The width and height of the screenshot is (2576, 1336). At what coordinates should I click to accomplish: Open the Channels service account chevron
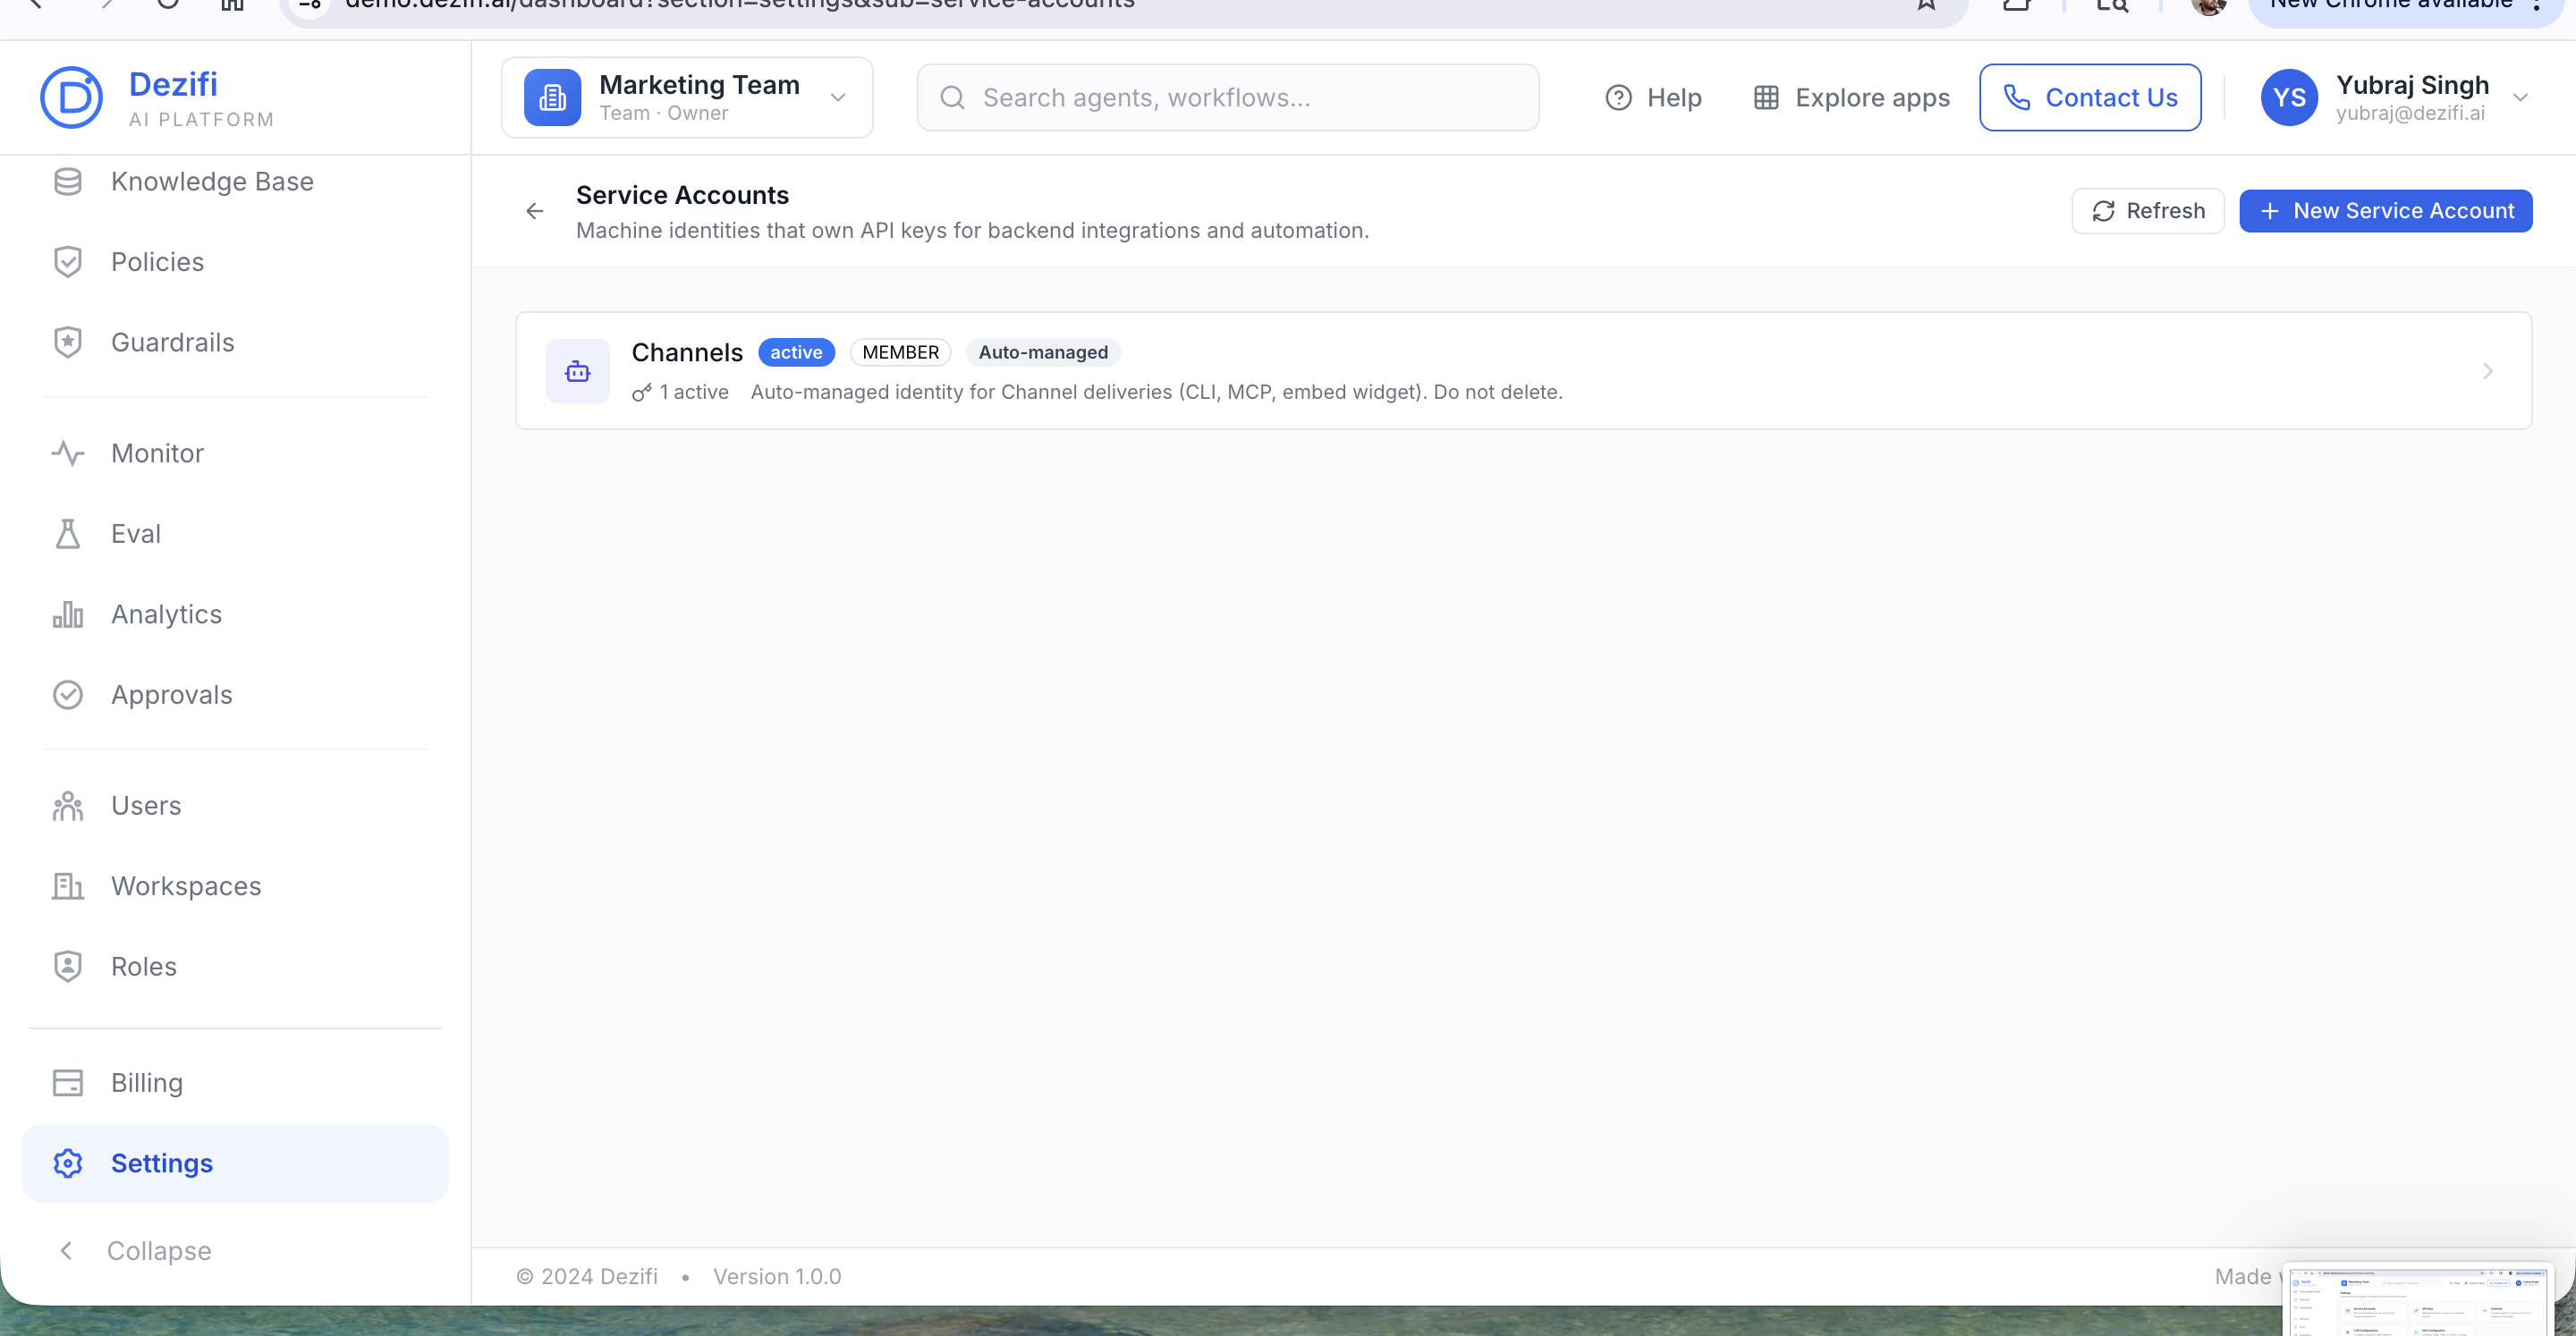point(2487,371)
